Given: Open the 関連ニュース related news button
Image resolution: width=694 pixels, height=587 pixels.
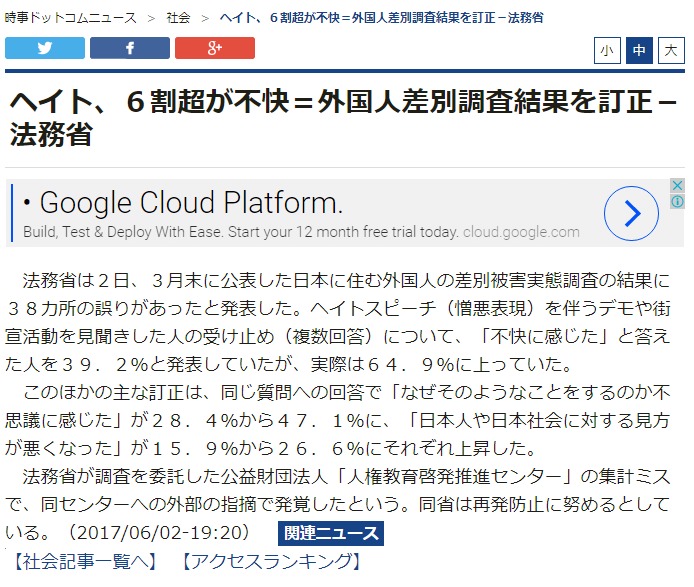Looking at the screenshot, I should click(330, 533).
